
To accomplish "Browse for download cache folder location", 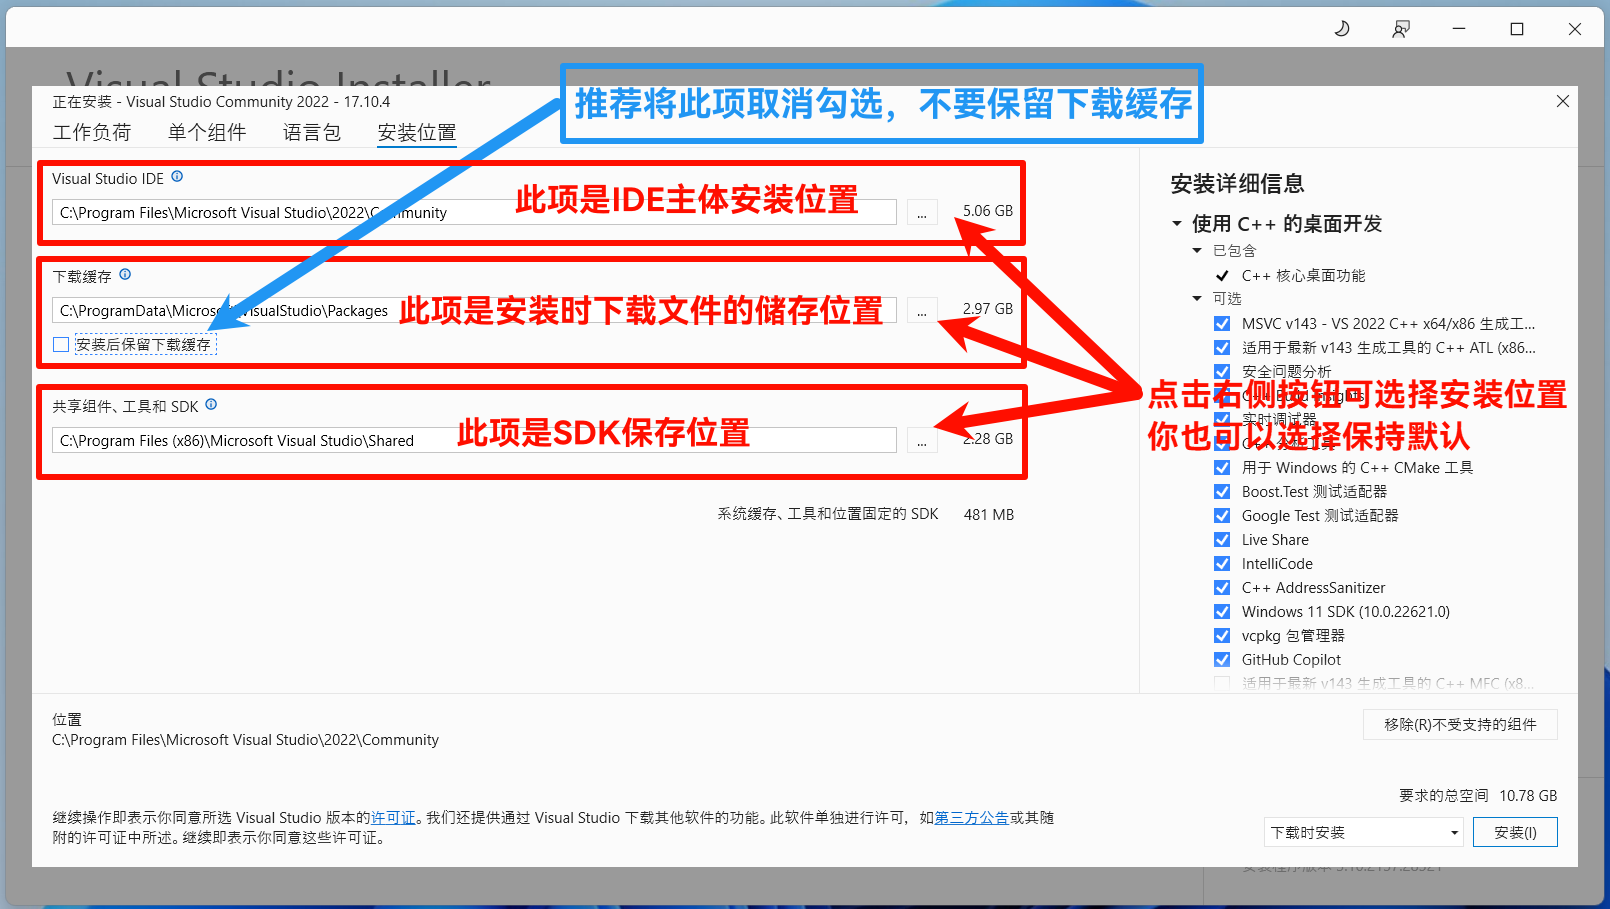I will pyautogui.click(x=922, y=310).
